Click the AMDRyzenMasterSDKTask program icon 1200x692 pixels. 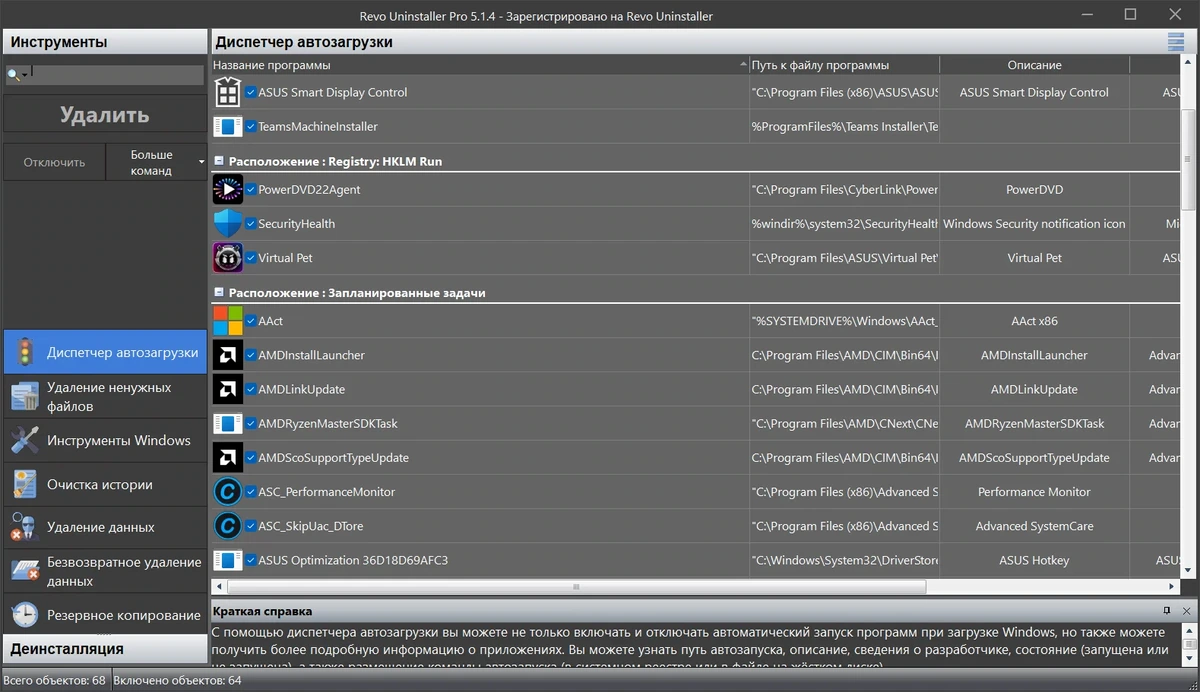tap(228, 424)
